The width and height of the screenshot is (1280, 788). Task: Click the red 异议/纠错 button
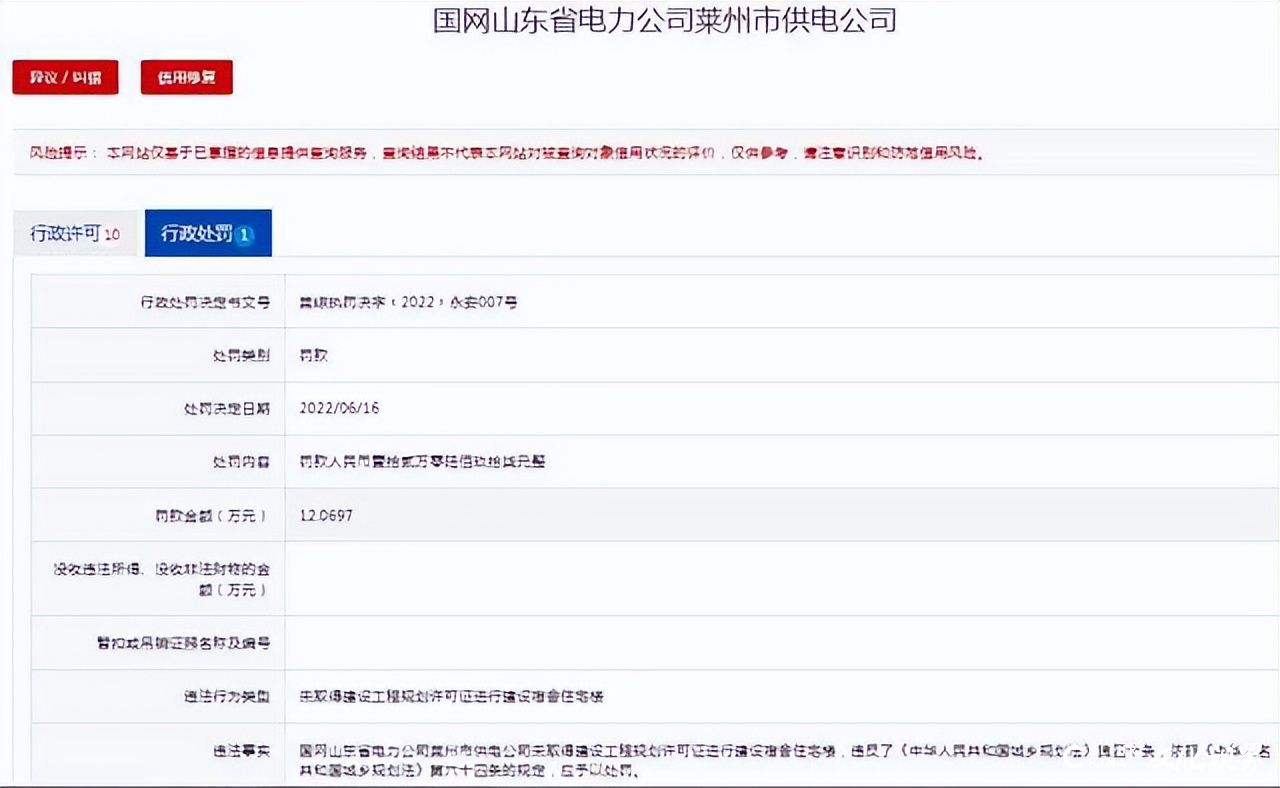pyautogui.click(x=65, y=78)
